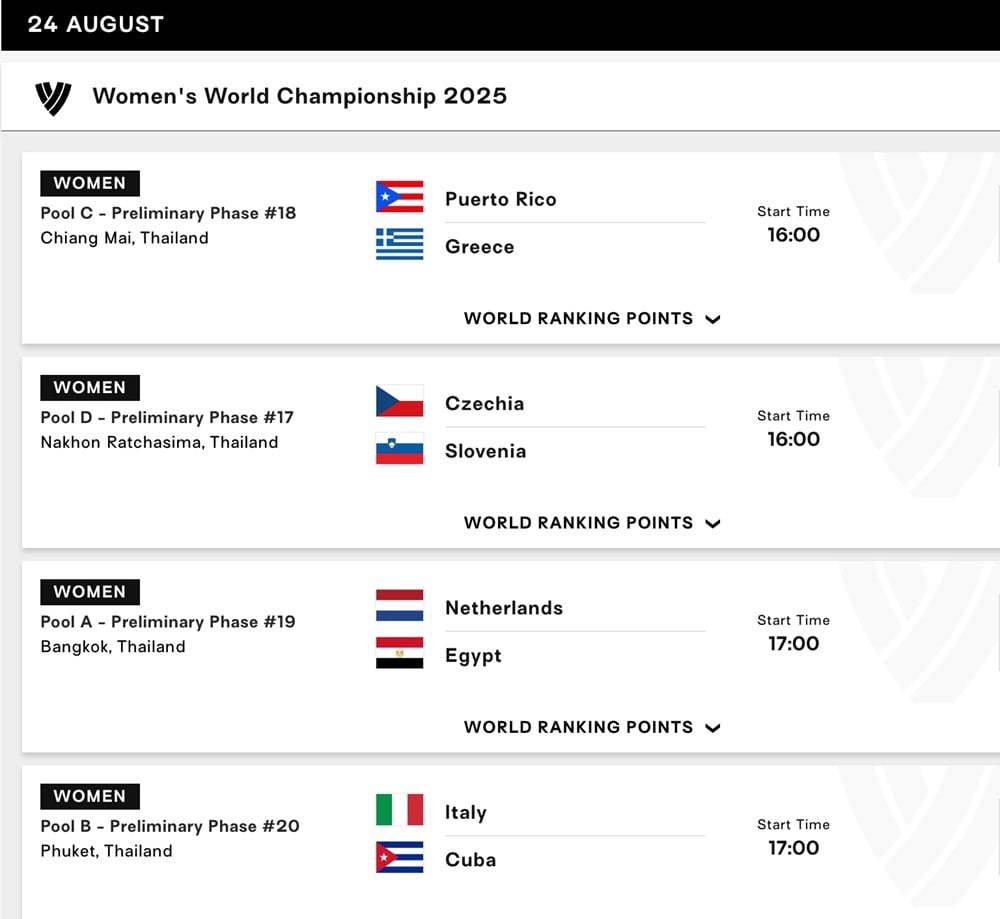Open Pool C Preliminary Phase #18 match details
The image size is (1000, 919).
tap(168, 213)
